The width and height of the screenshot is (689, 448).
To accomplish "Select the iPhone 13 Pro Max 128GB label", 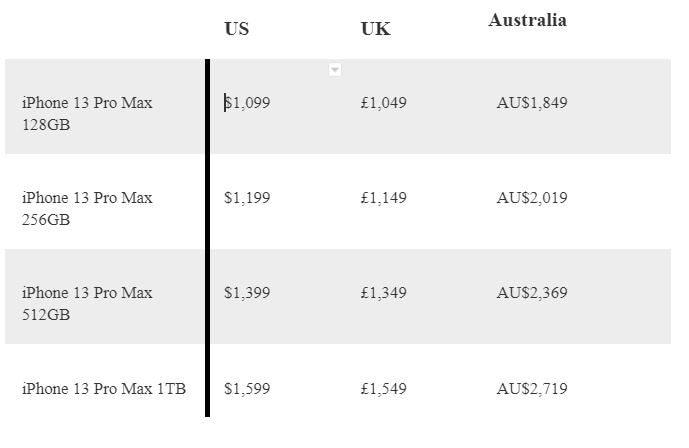I will pos(87,113).
